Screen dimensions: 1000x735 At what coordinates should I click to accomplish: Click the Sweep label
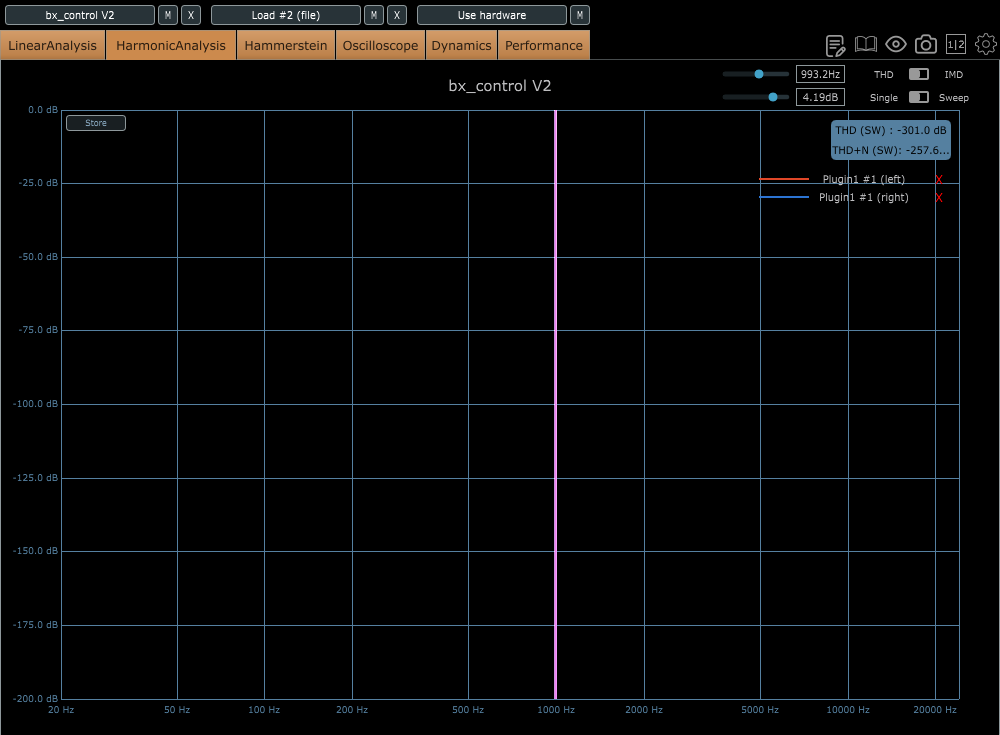point(953,98)
